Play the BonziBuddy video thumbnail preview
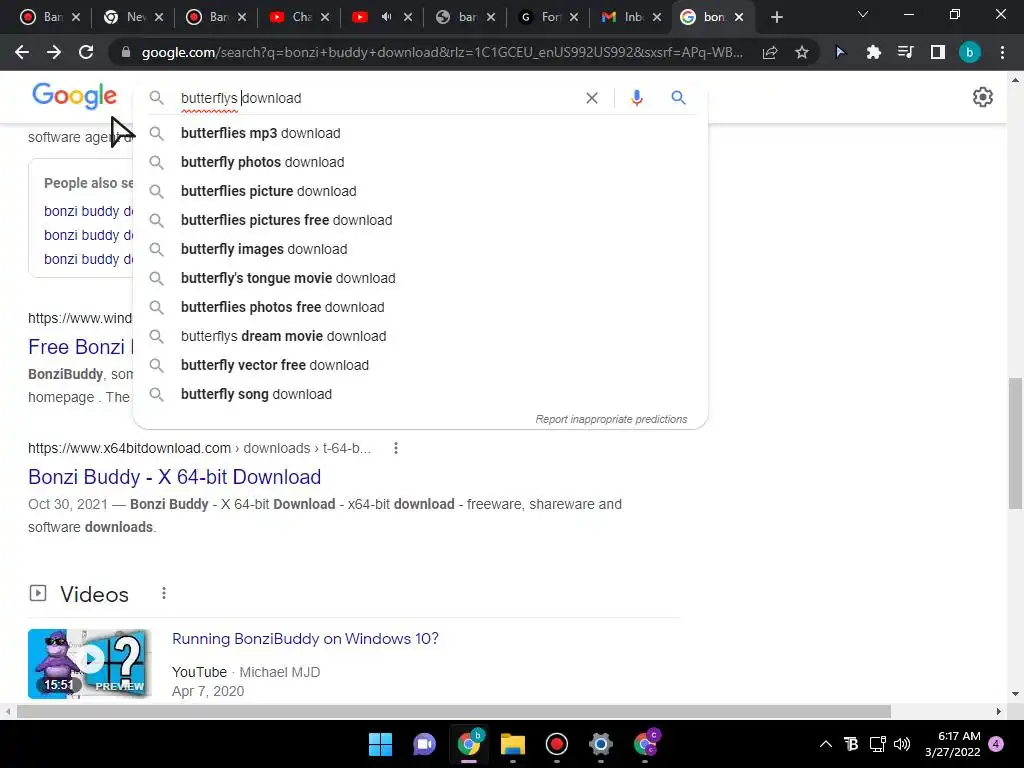 coord(89,664)
